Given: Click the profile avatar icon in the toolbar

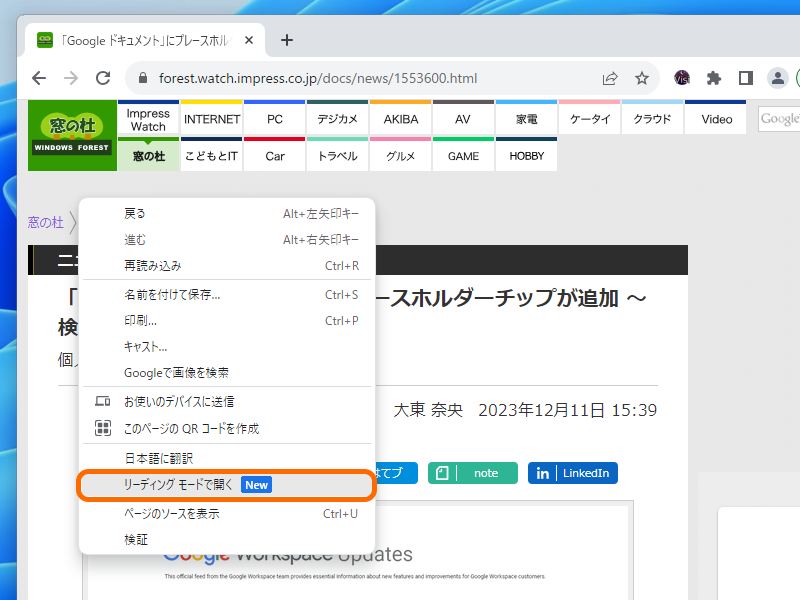Looking at the screenshot, I should pyautogui.click(x=777, y=77).
